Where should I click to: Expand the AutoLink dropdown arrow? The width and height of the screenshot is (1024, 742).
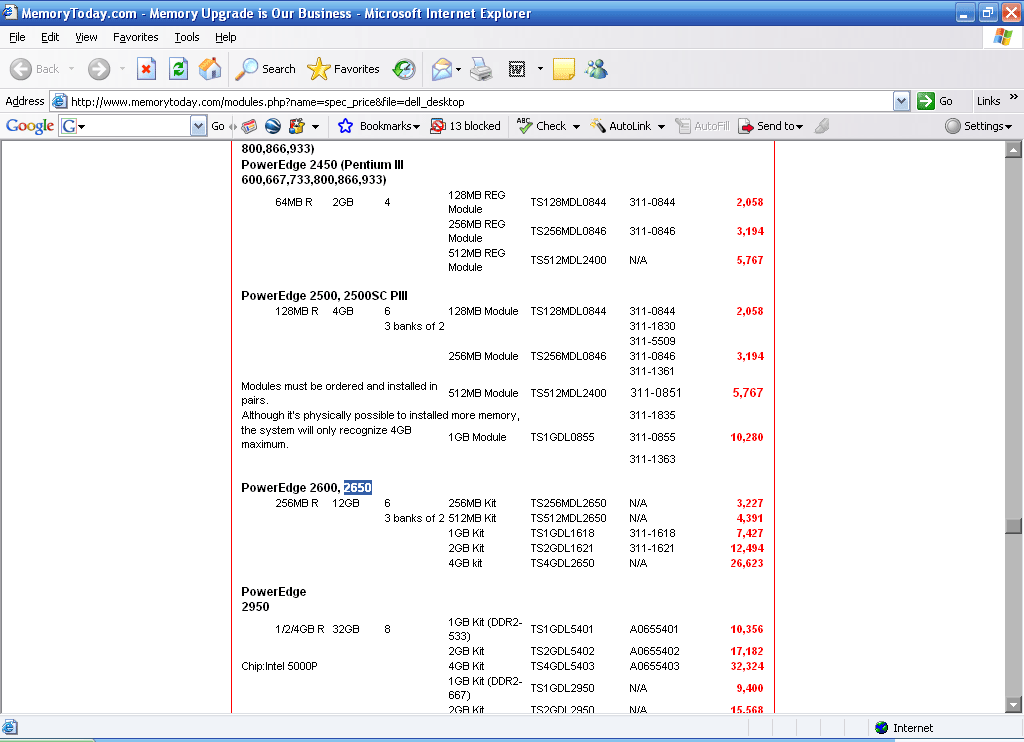[x=661, y=127]
